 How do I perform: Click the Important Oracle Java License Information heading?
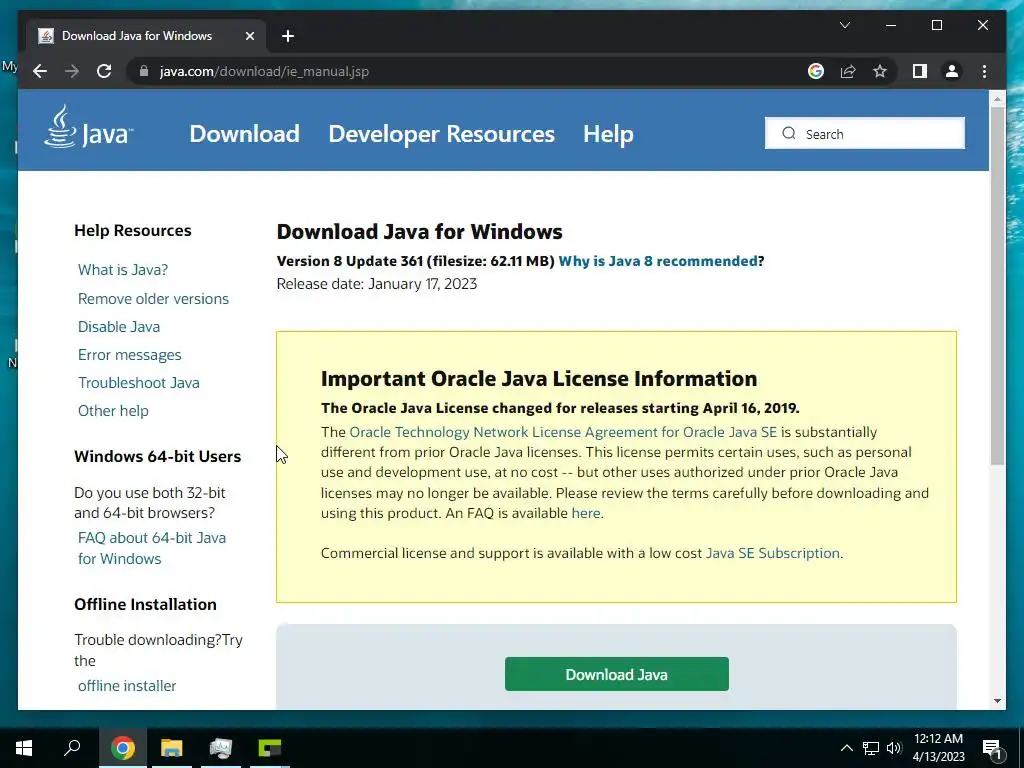539,379
